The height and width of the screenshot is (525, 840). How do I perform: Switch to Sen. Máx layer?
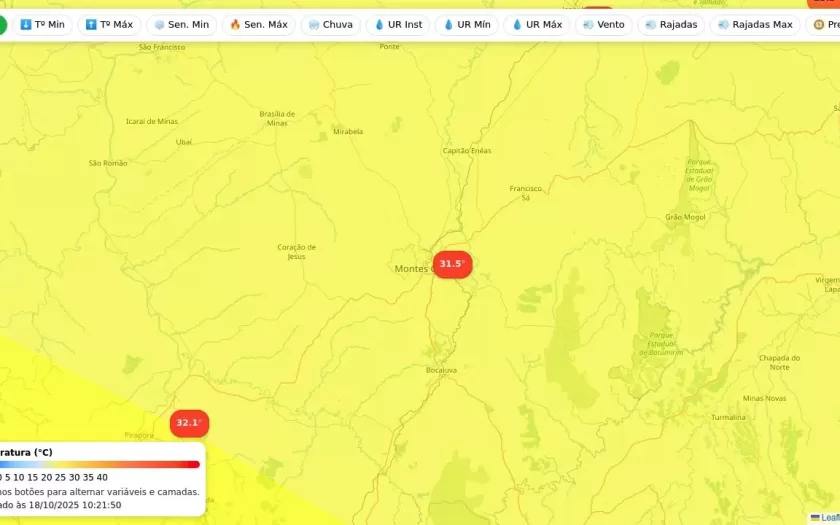pos(259,25)
